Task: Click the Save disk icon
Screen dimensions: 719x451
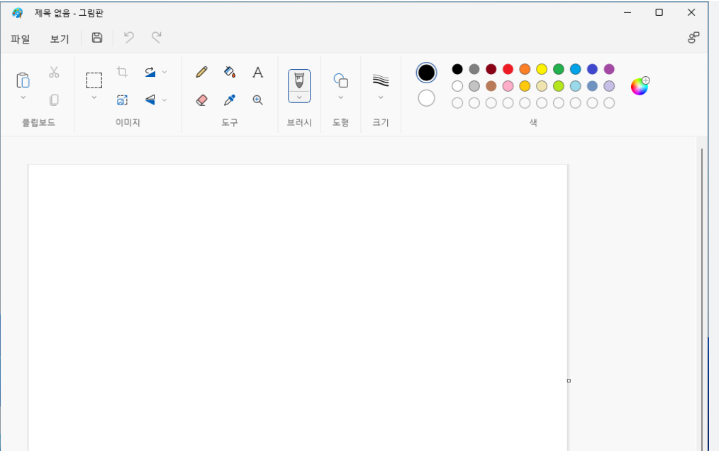Action: click(97, 38)
